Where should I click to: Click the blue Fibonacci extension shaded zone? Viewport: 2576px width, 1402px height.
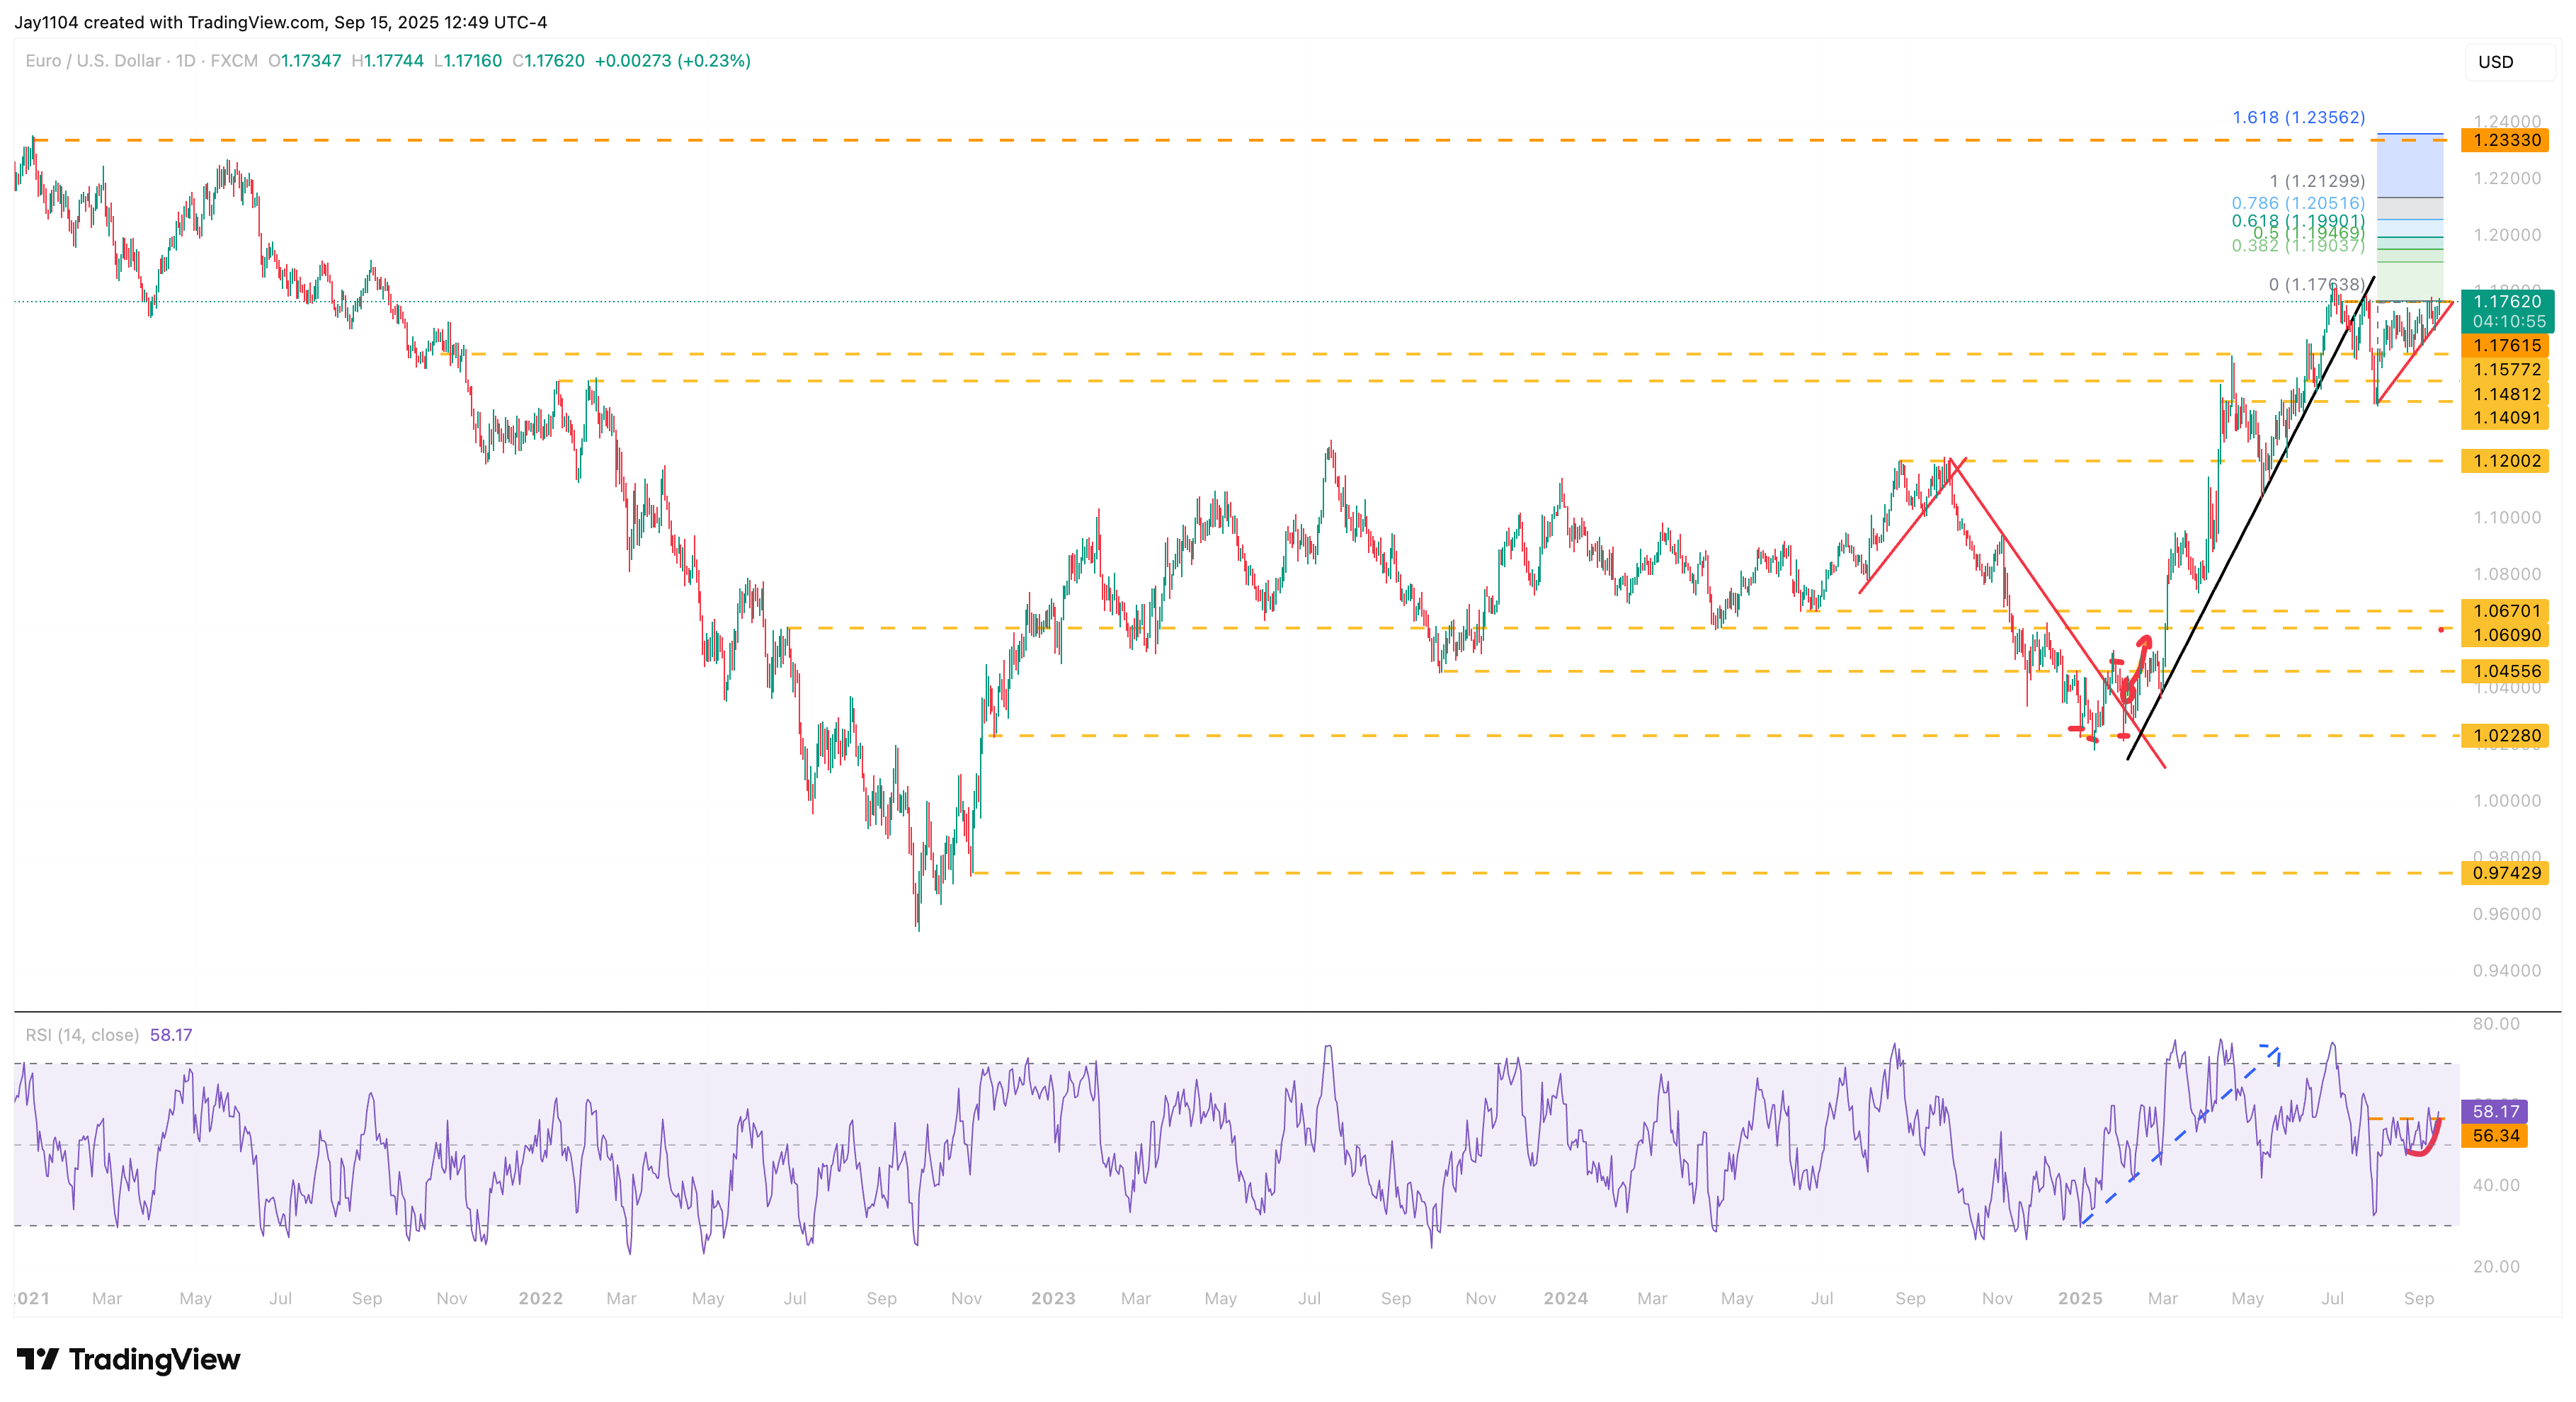[x=2409, y=166]
